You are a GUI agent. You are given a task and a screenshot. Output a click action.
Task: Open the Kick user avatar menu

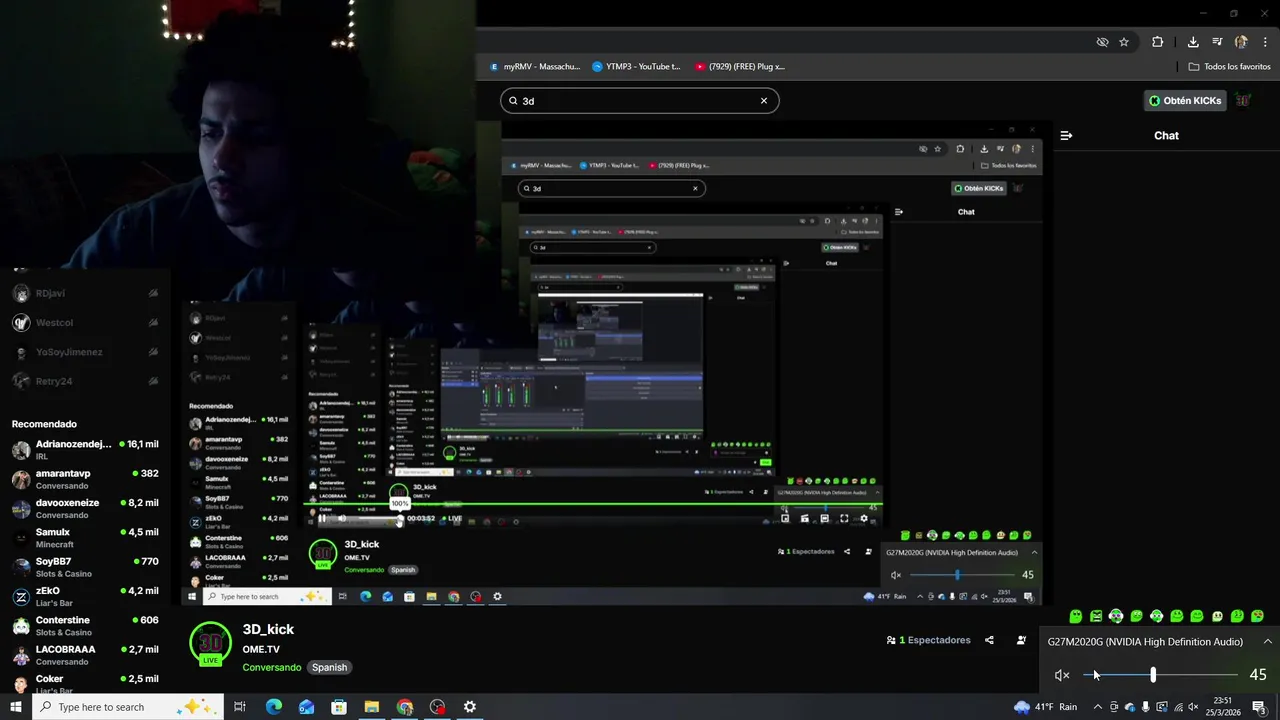(x=1243, y=100)
